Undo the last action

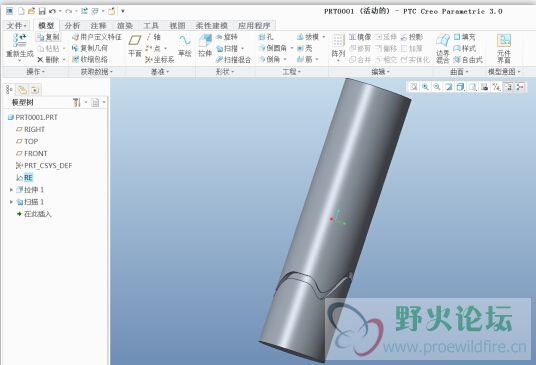(x=52, y=11)
